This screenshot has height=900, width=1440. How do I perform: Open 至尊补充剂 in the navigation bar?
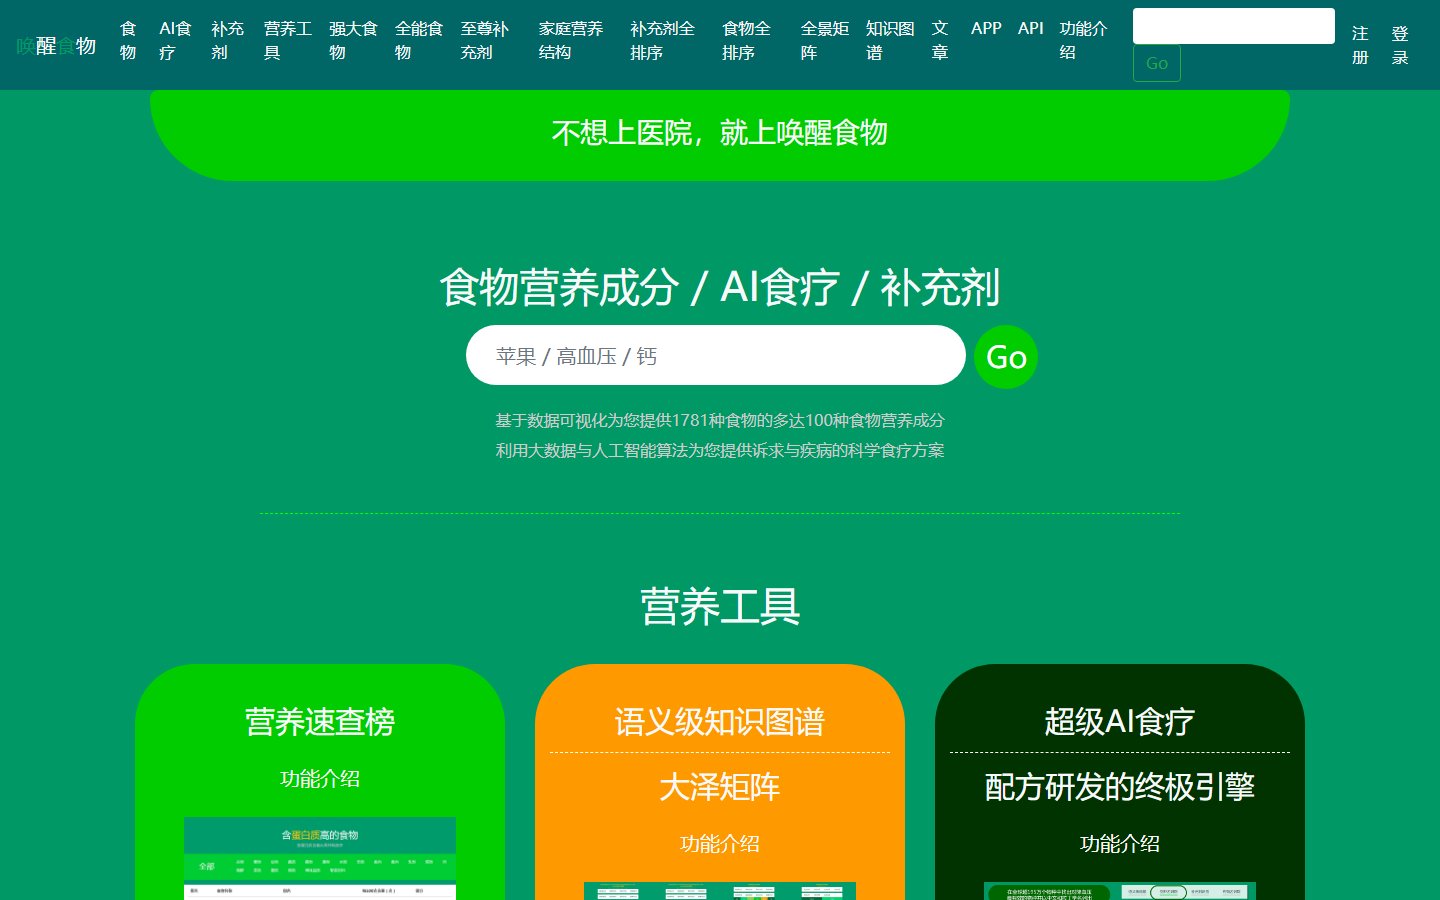point(485,41)
